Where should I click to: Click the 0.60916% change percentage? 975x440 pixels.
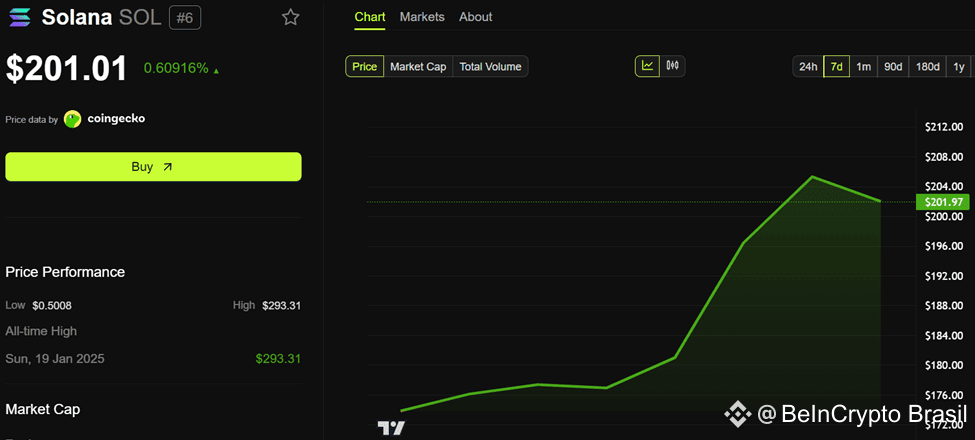coord(176,68)
